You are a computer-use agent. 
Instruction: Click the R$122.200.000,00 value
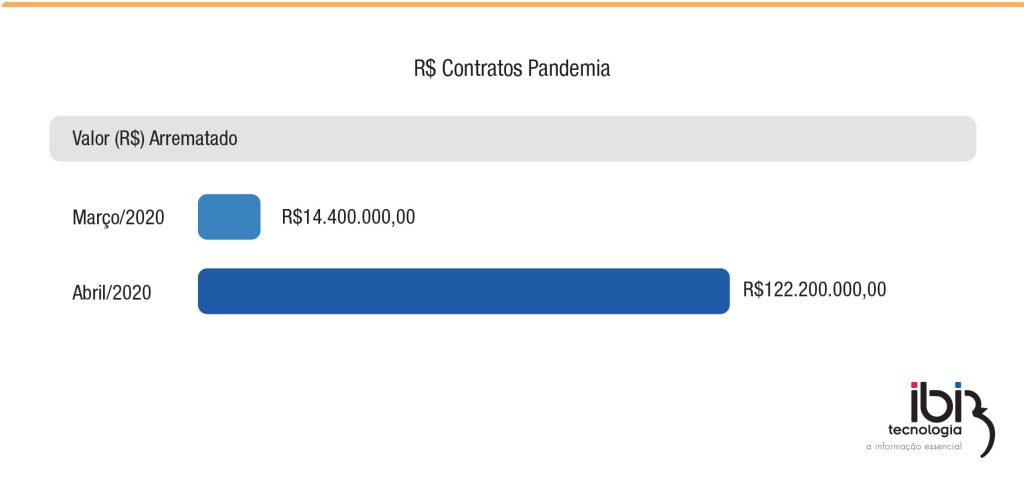click(814, 290)
